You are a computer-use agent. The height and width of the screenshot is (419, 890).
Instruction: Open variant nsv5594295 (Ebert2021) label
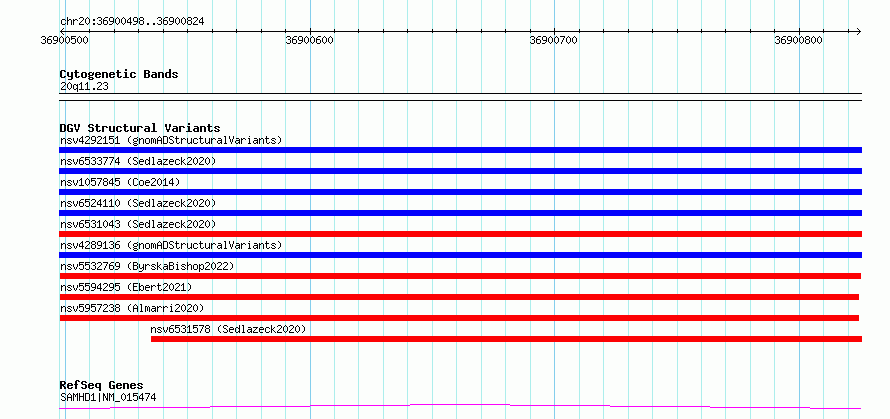coord(126,287)
